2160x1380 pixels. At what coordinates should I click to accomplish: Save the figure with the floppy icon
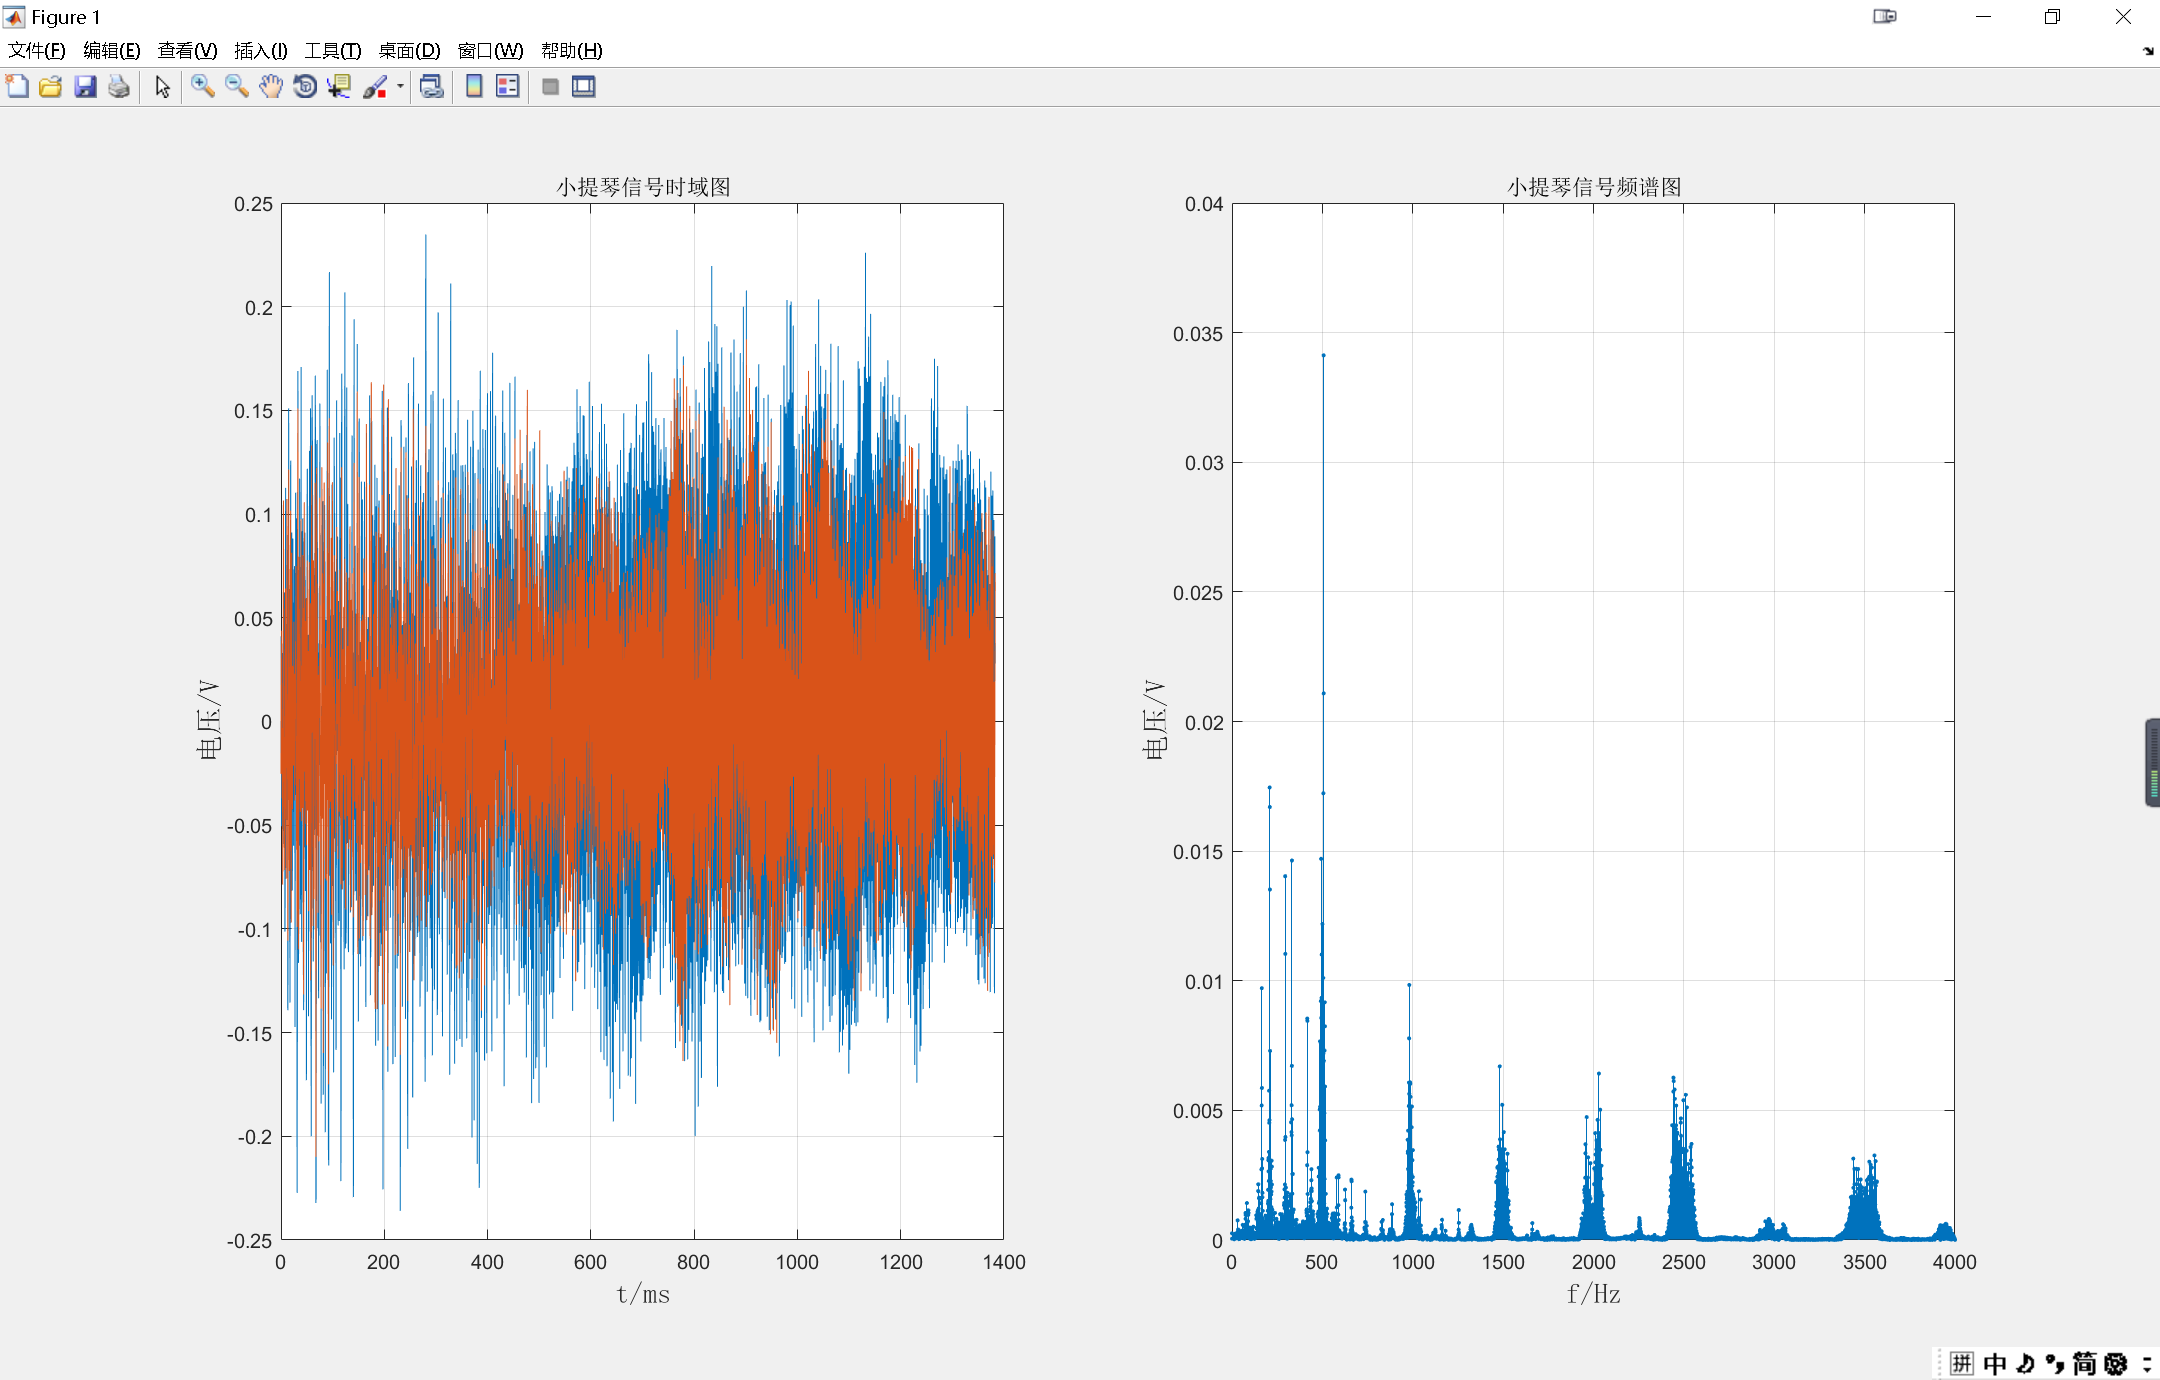[x=85, y=87]
